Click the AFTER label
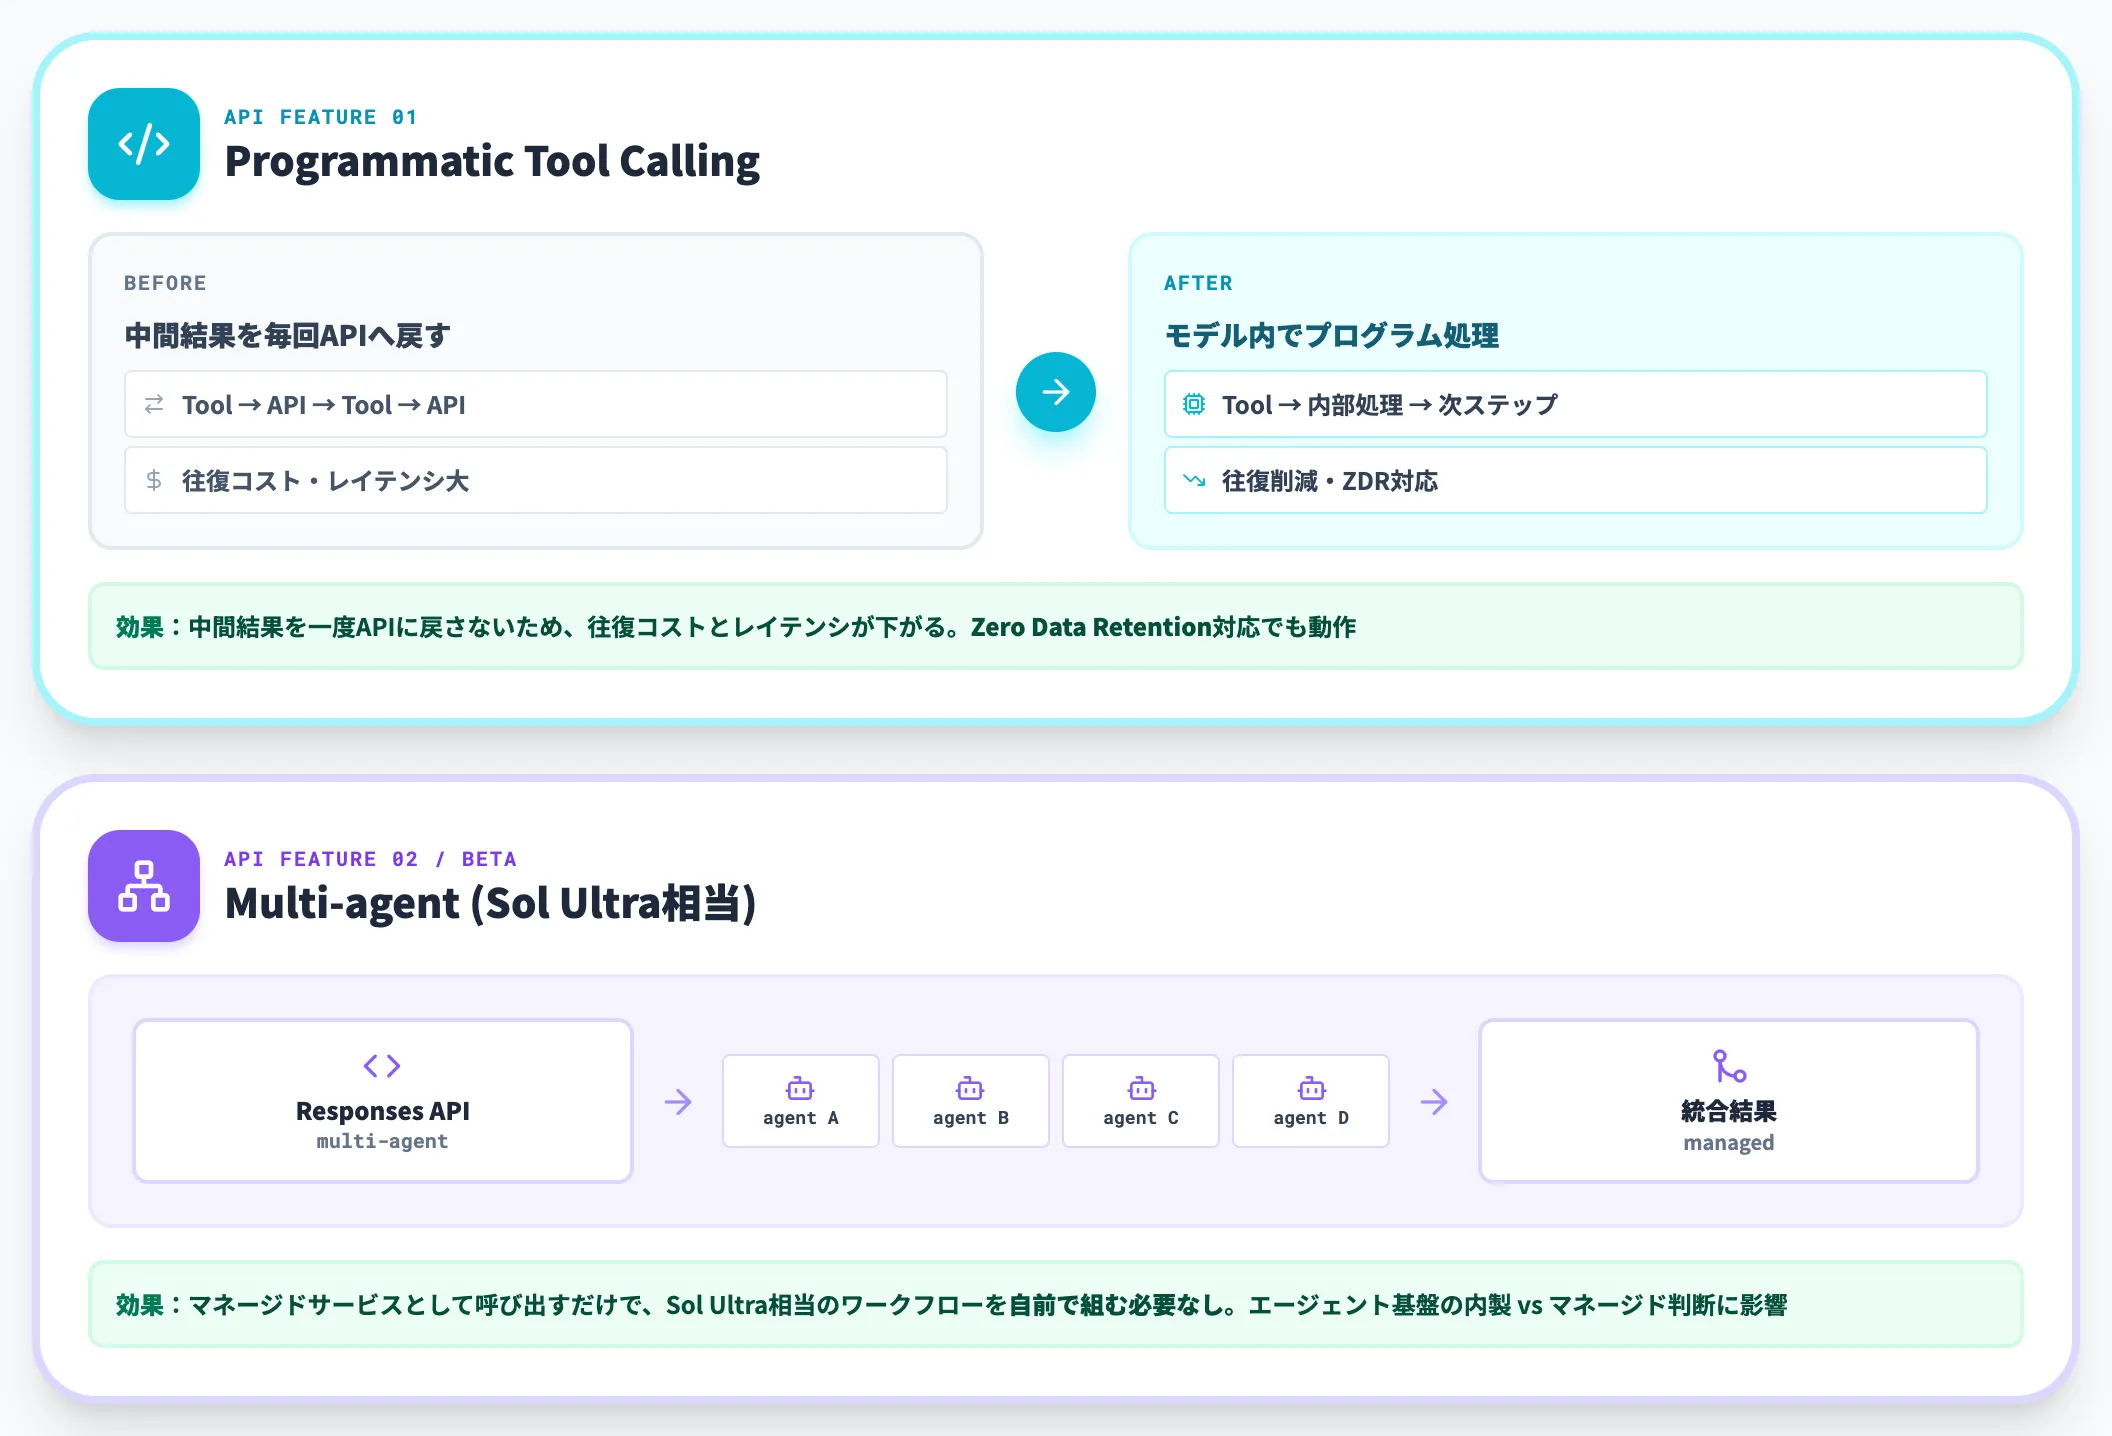The height and width of the screenshot is (1436, 2112). pos(1198,283)
